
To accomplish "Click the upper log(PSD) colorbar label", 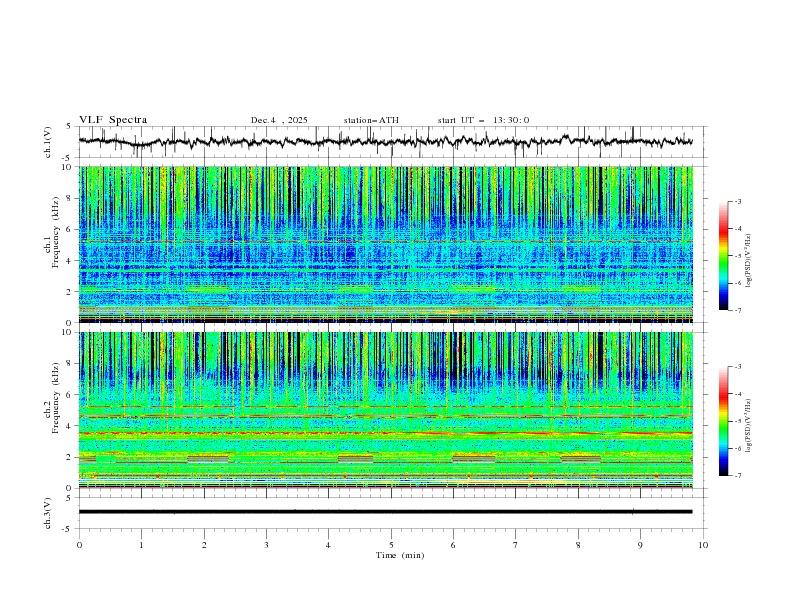I will tap(749, 261).
